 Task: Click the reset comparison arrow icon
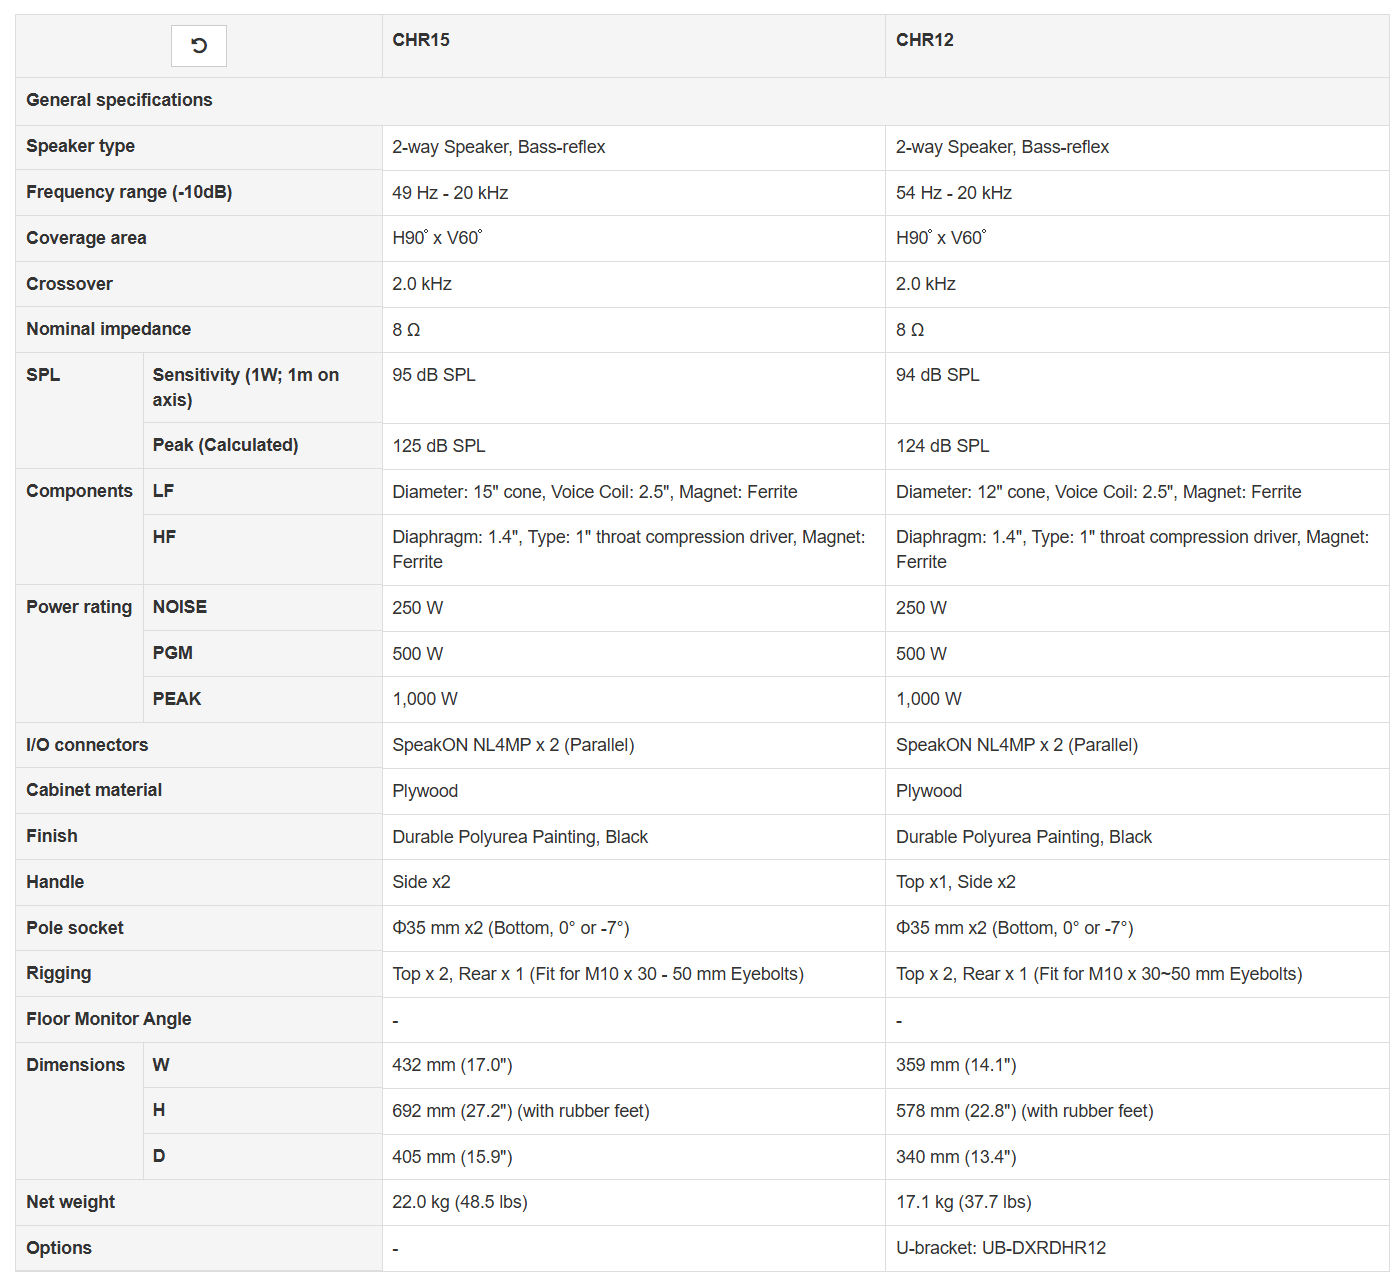(199, 46)
